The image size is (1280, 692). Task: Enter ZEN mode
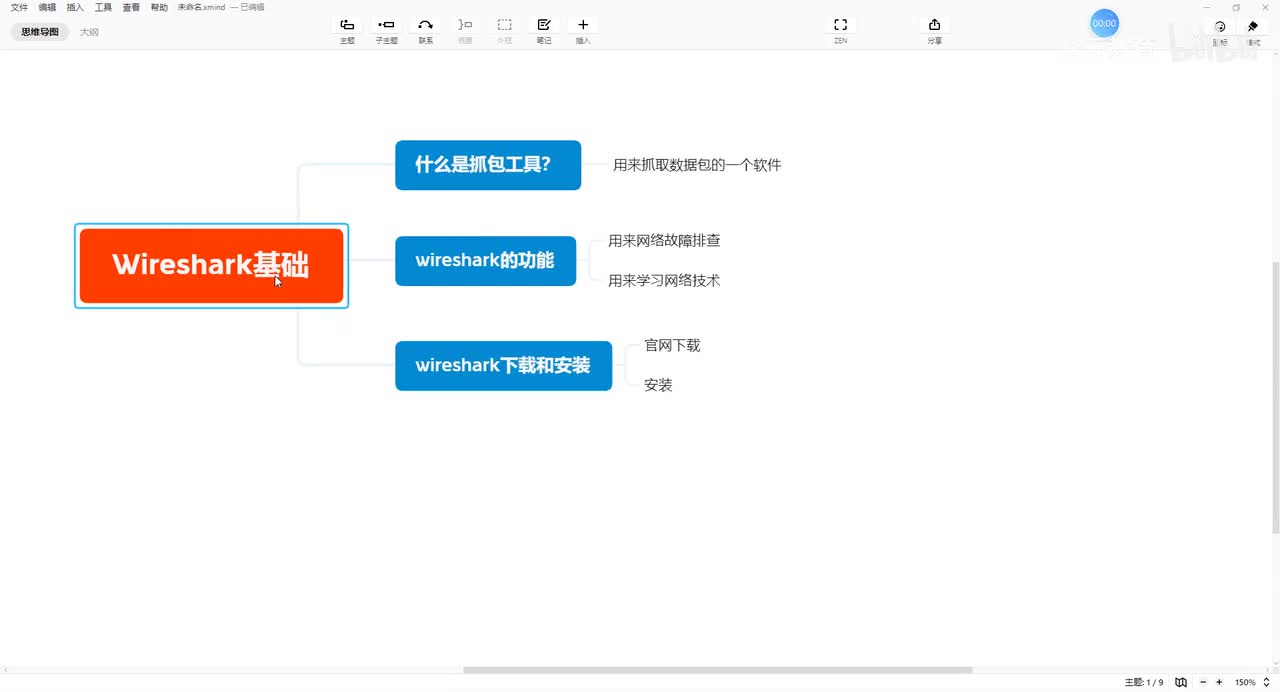pos(840,25)
